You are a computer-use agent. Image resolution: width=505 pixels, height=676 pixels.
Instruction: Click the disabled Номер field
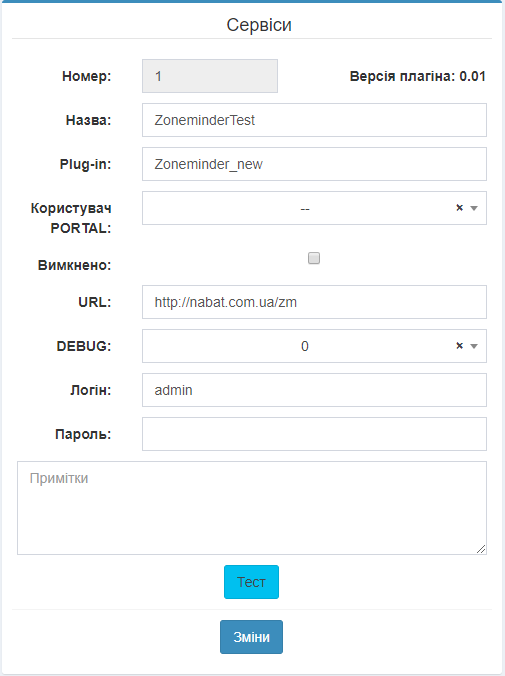pos(210,76)
